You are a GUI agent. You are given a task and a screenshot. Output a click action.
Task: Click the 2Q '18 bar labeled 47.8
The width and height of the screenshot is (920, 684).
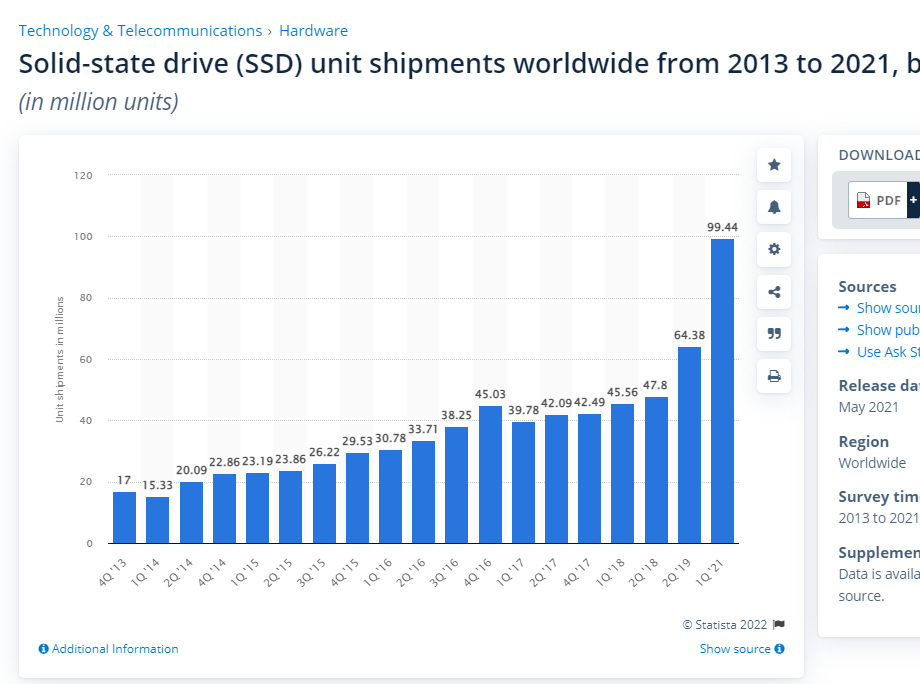pos(657,470)
